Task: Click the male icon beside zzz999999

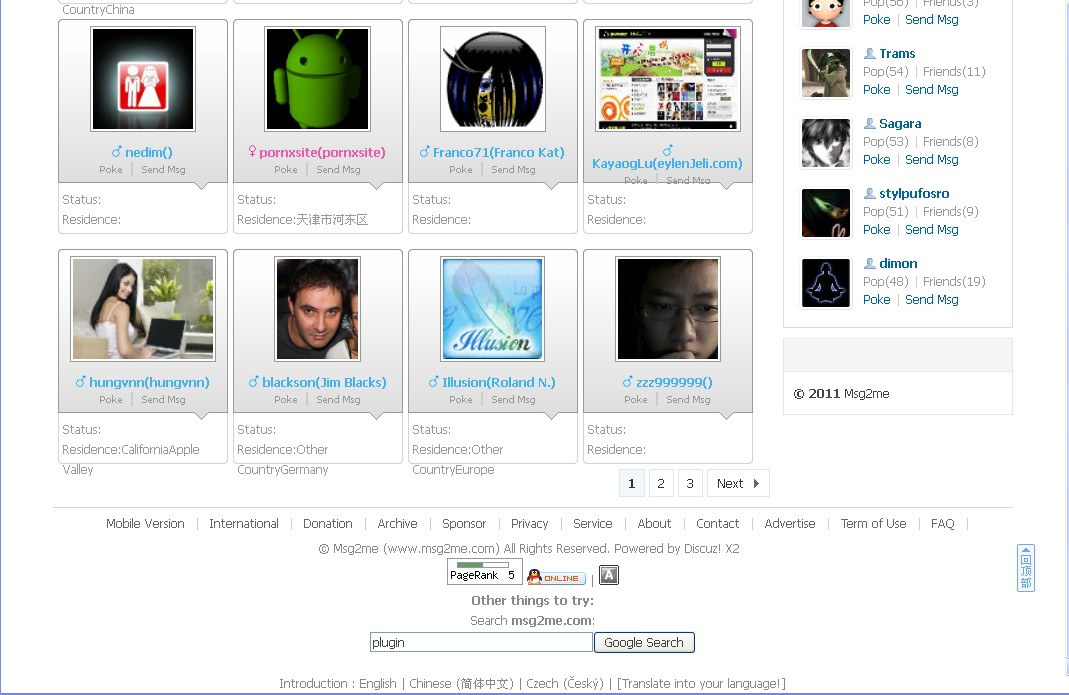Action: tap(628, 381)
